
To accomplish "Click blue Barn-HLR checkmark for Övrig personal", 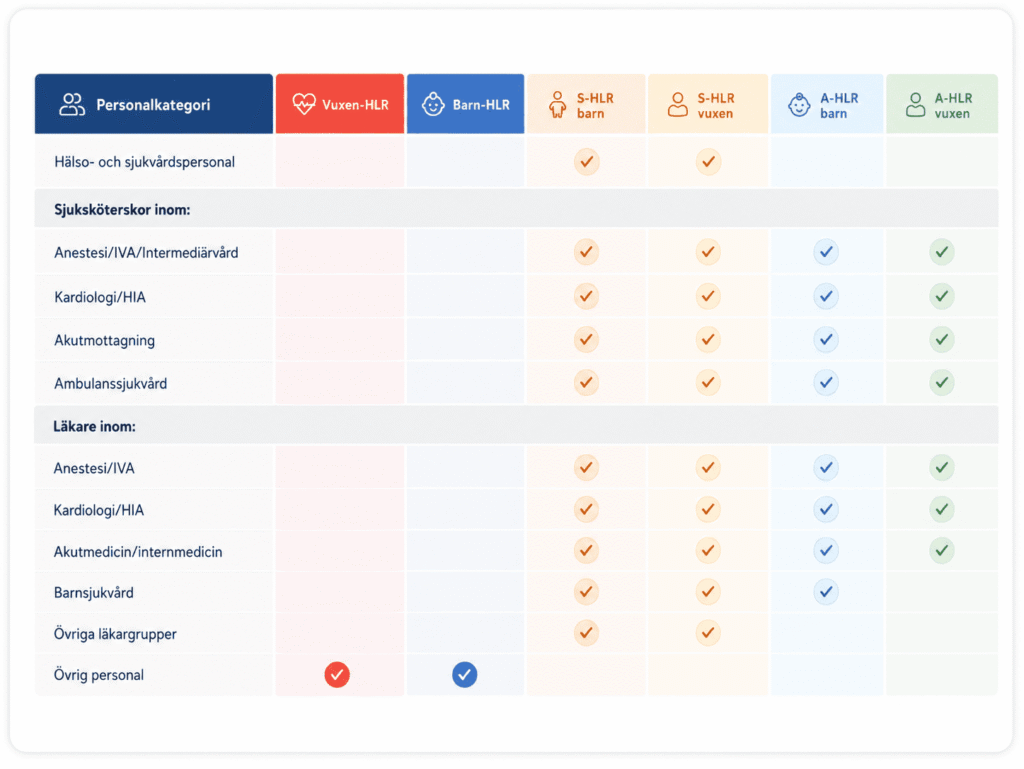I will pyautogui.click(x=464, y=674).
